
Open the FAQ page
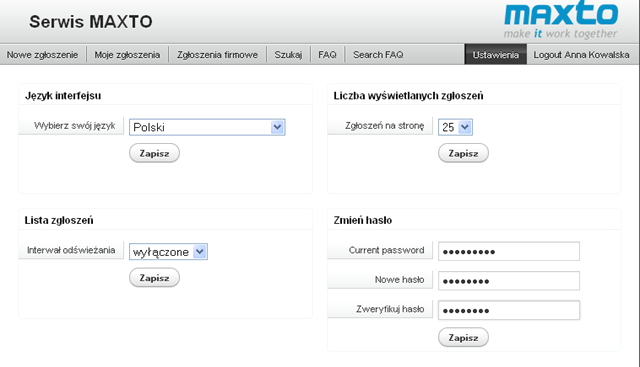coord(327,55)
